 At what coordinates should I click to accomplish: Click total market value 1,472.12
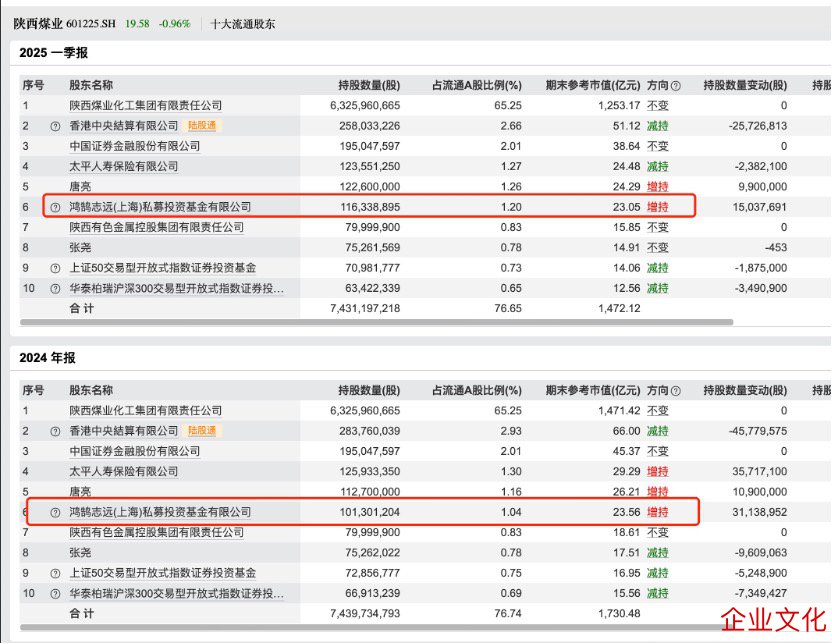pyautogui.click(x=619, y=309)
